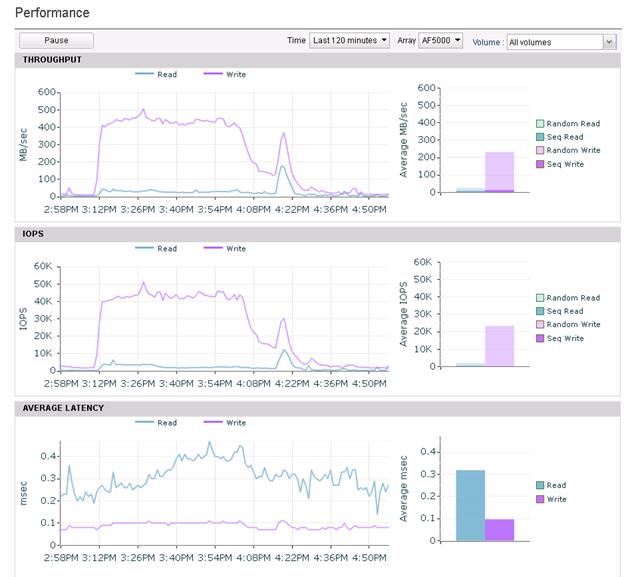This screenshot has height=577, width=626.
Task: Click the blue Read bar in Average msec chart
Action: point(471,506)
